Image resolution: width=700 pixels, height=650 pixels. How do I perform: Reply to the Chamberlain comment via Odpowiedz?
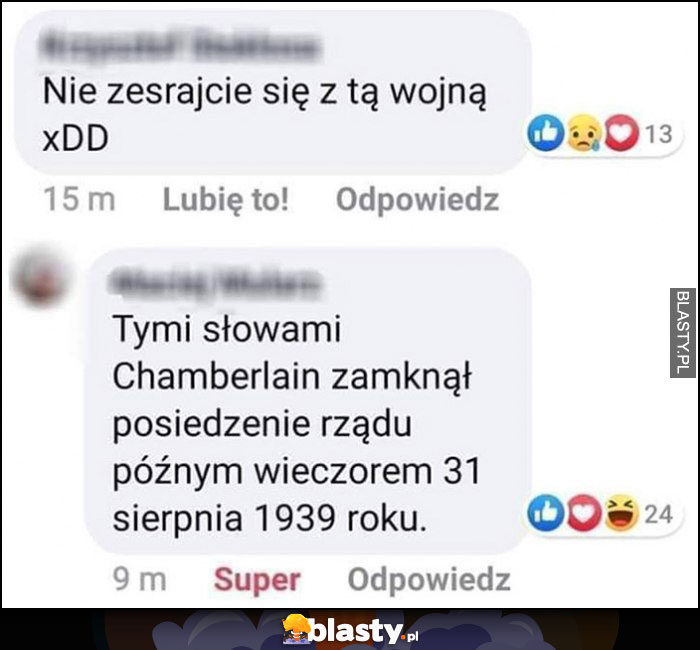[429, 580]
